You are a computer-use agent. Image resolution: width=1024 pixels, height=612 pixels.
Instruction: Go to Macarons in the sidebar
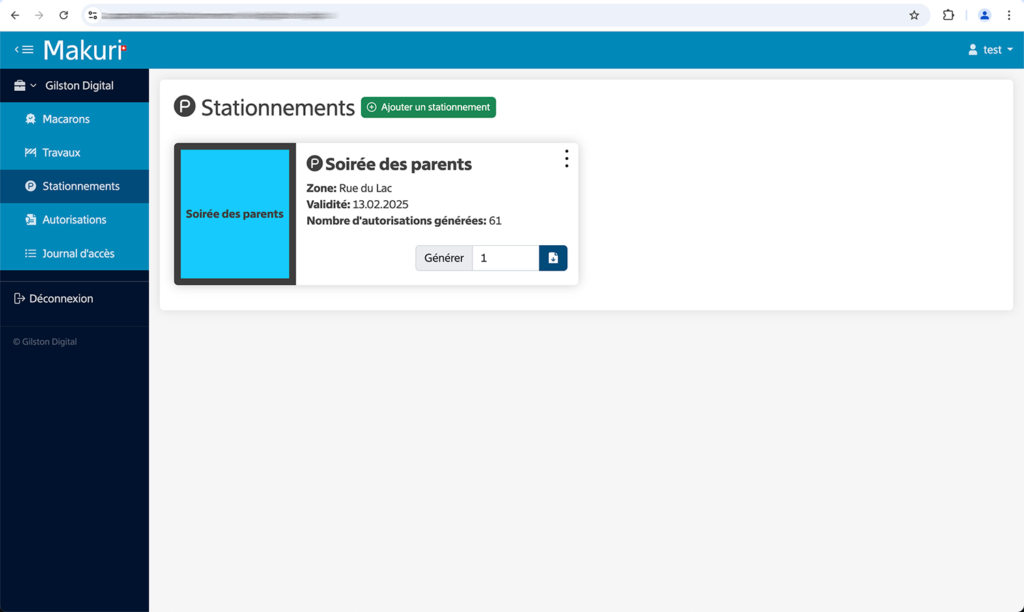[x=66, y=119]
